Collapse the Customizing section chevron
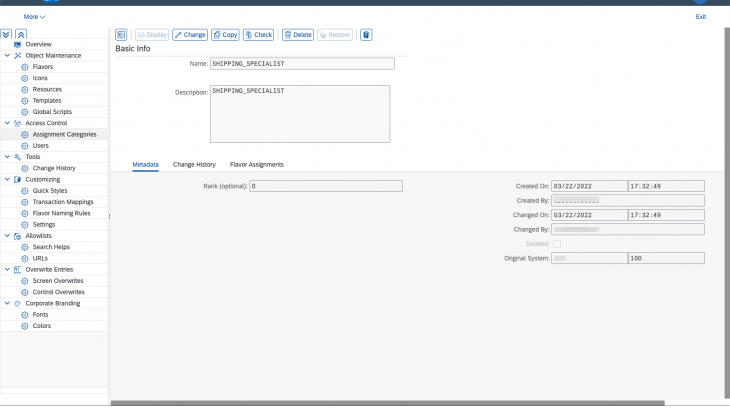 [x=7, y=179]
